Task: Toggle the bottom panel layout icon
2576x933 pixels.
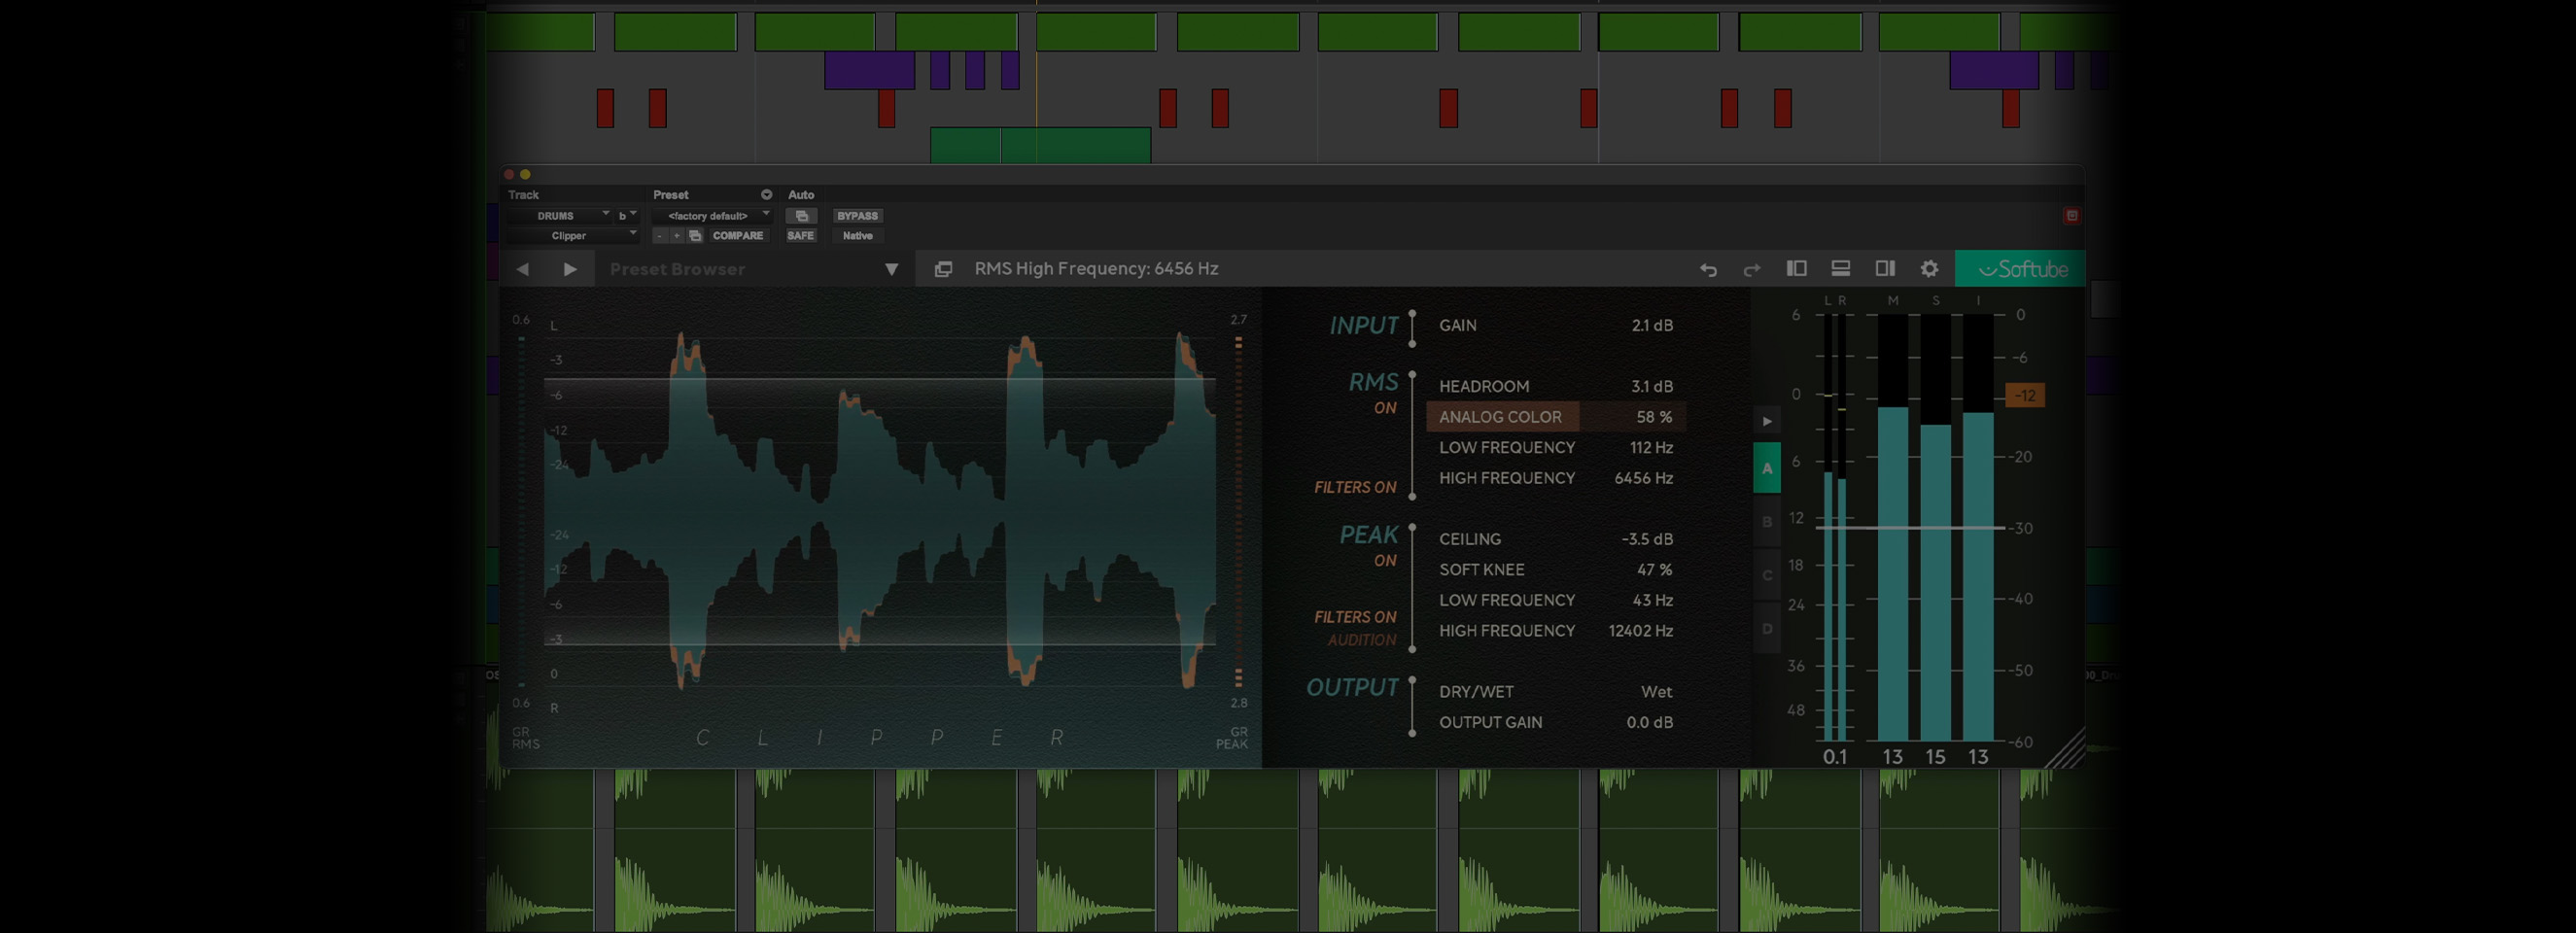Action: (x=1840, y=268)
